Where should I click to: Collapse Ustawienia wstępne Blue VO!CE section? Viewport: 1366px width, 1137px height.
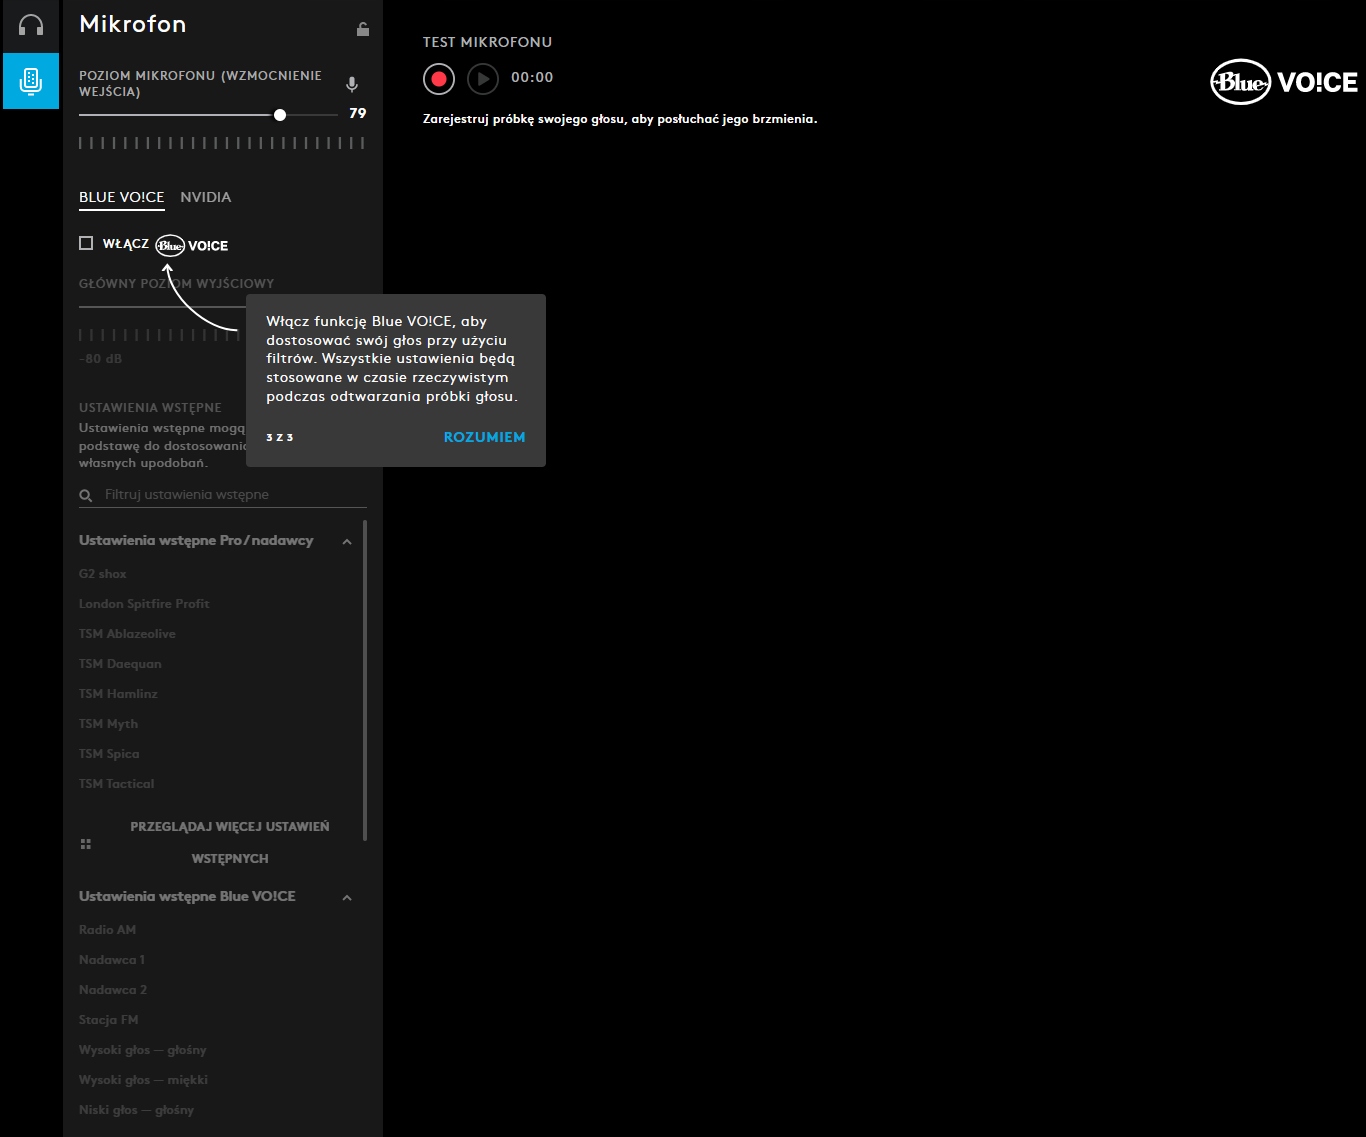(347, 898)
